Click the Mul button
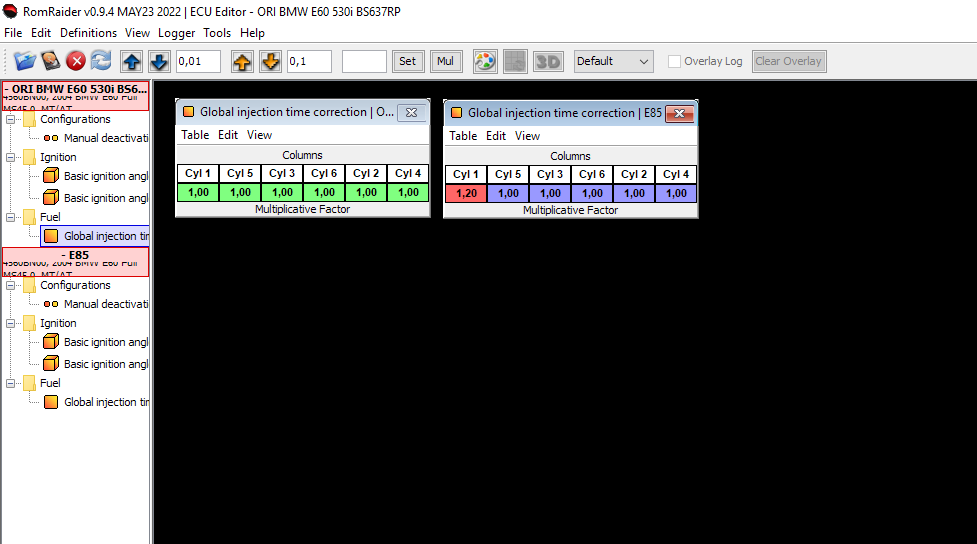This screenshot has height=544, width=977. coord(446,61)
